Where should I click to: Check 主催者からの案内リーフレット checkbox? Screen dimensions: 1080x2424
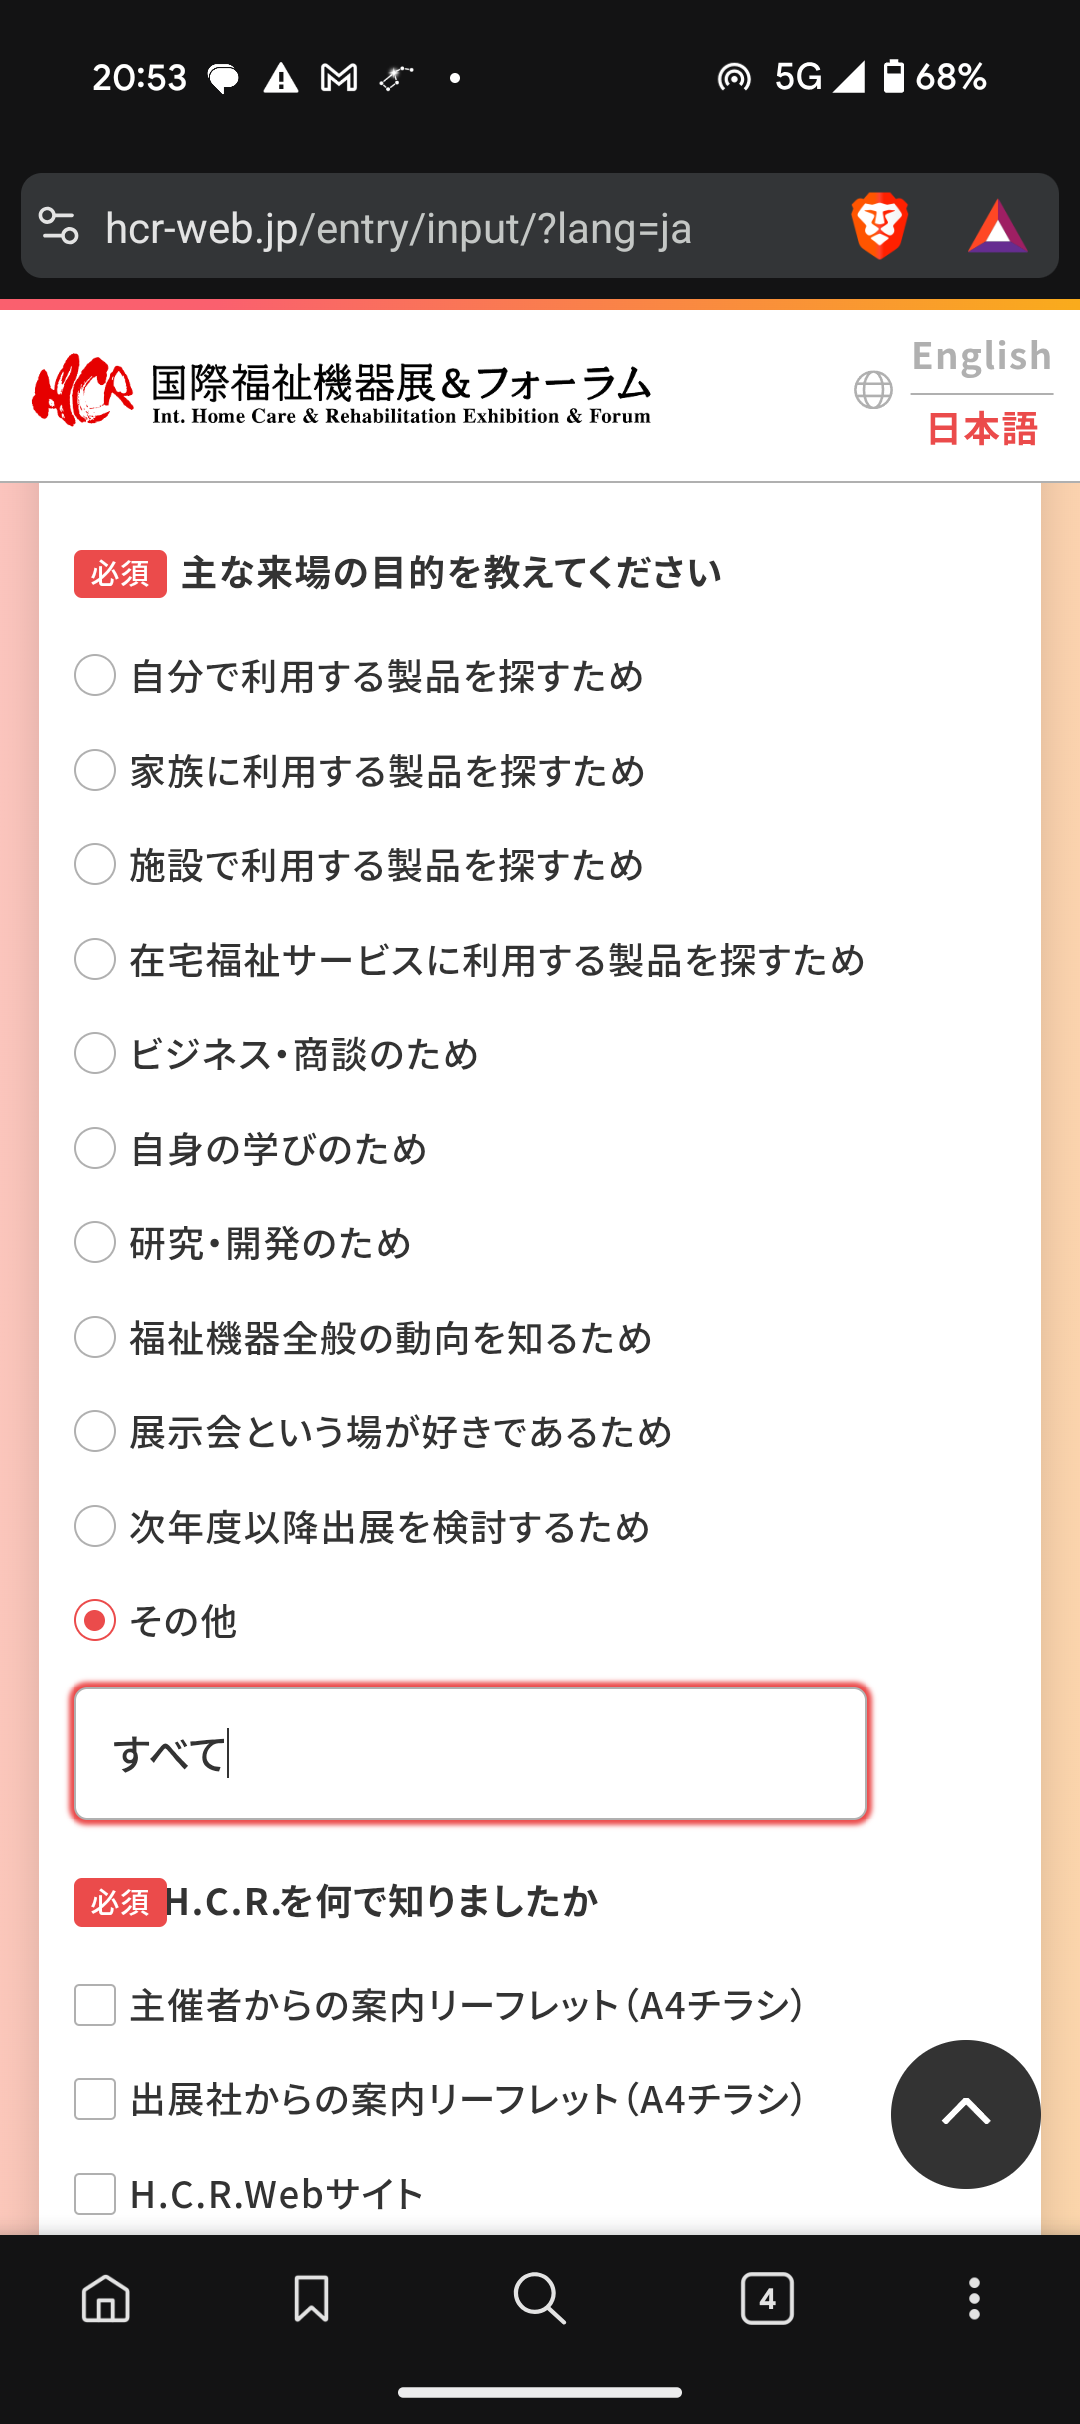tap(95, 2005)
